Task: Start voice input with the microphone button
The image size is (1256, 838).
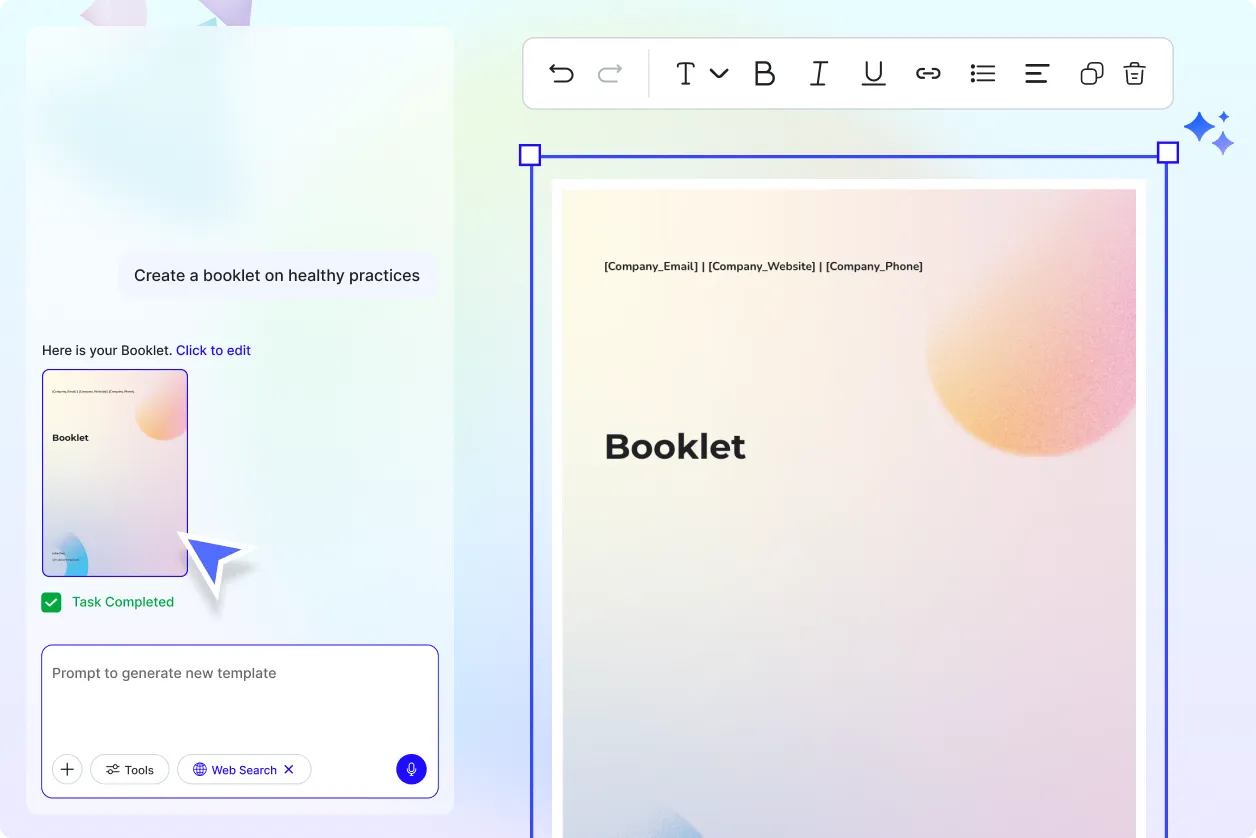Action: [x=411, y=769]
